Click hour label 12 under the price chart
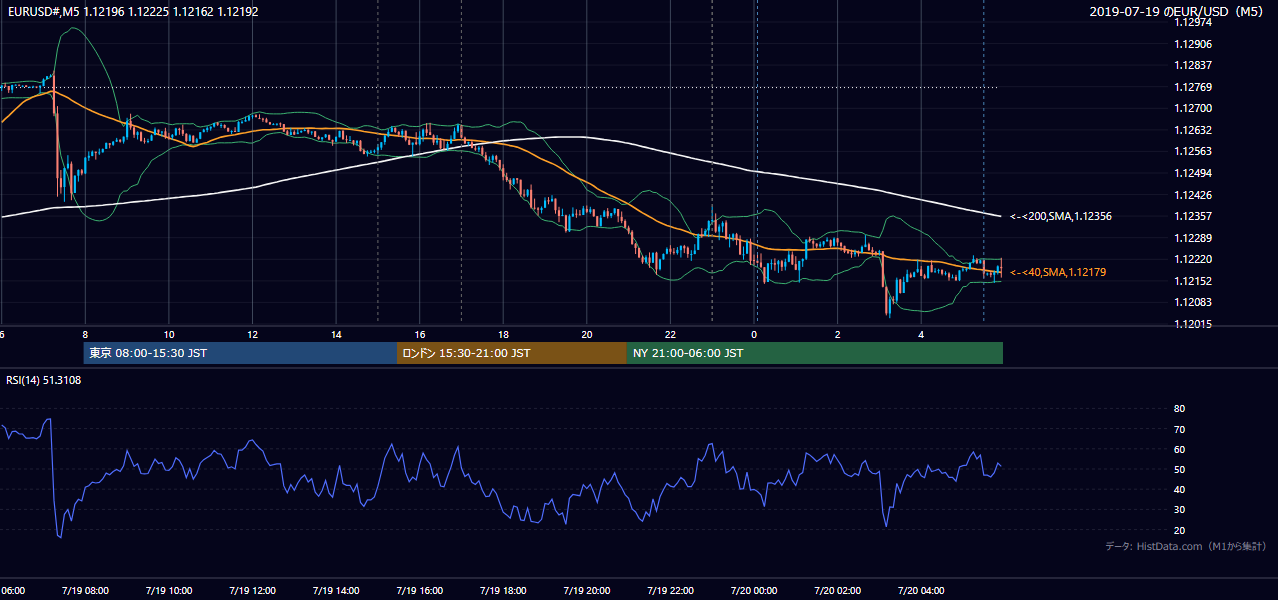Screen dimensions: 1278x600 click(252, 334)
